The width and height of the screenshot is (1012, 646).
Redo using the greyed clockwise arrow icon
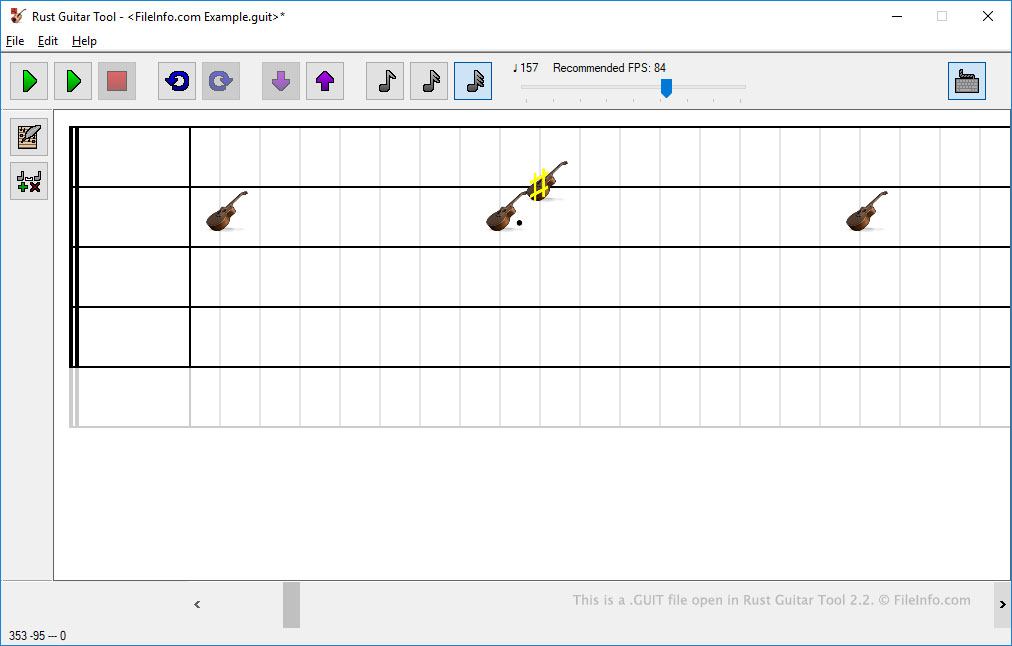coord(221,81)
